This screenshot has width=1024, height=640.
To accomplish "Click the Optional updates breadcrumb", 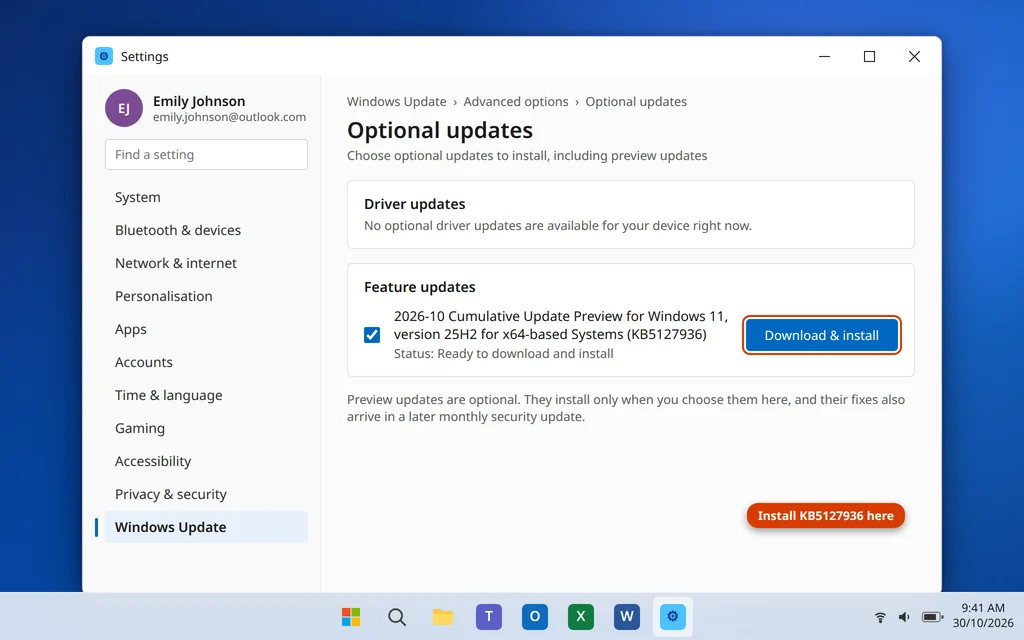I will 636,102.
